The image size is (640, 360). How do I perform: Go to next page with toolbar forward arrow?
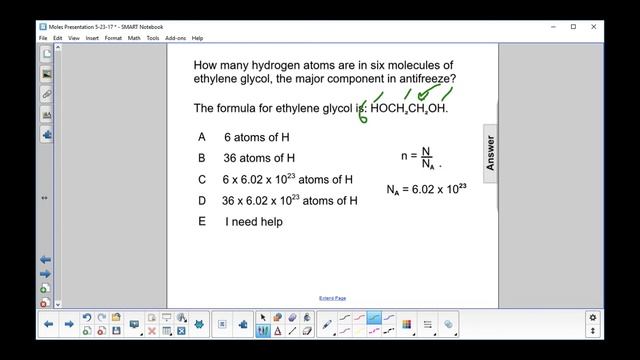[69, 324]
